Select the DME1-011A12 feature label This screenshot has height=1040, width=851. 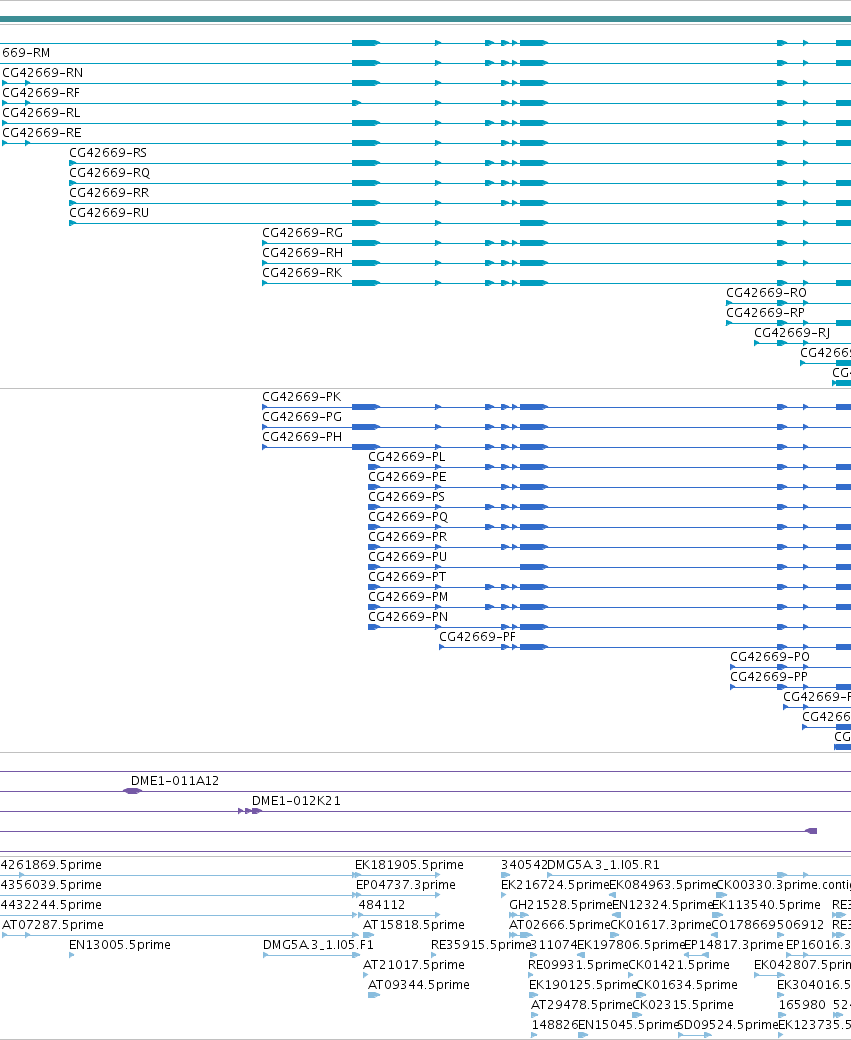[174, 781]
